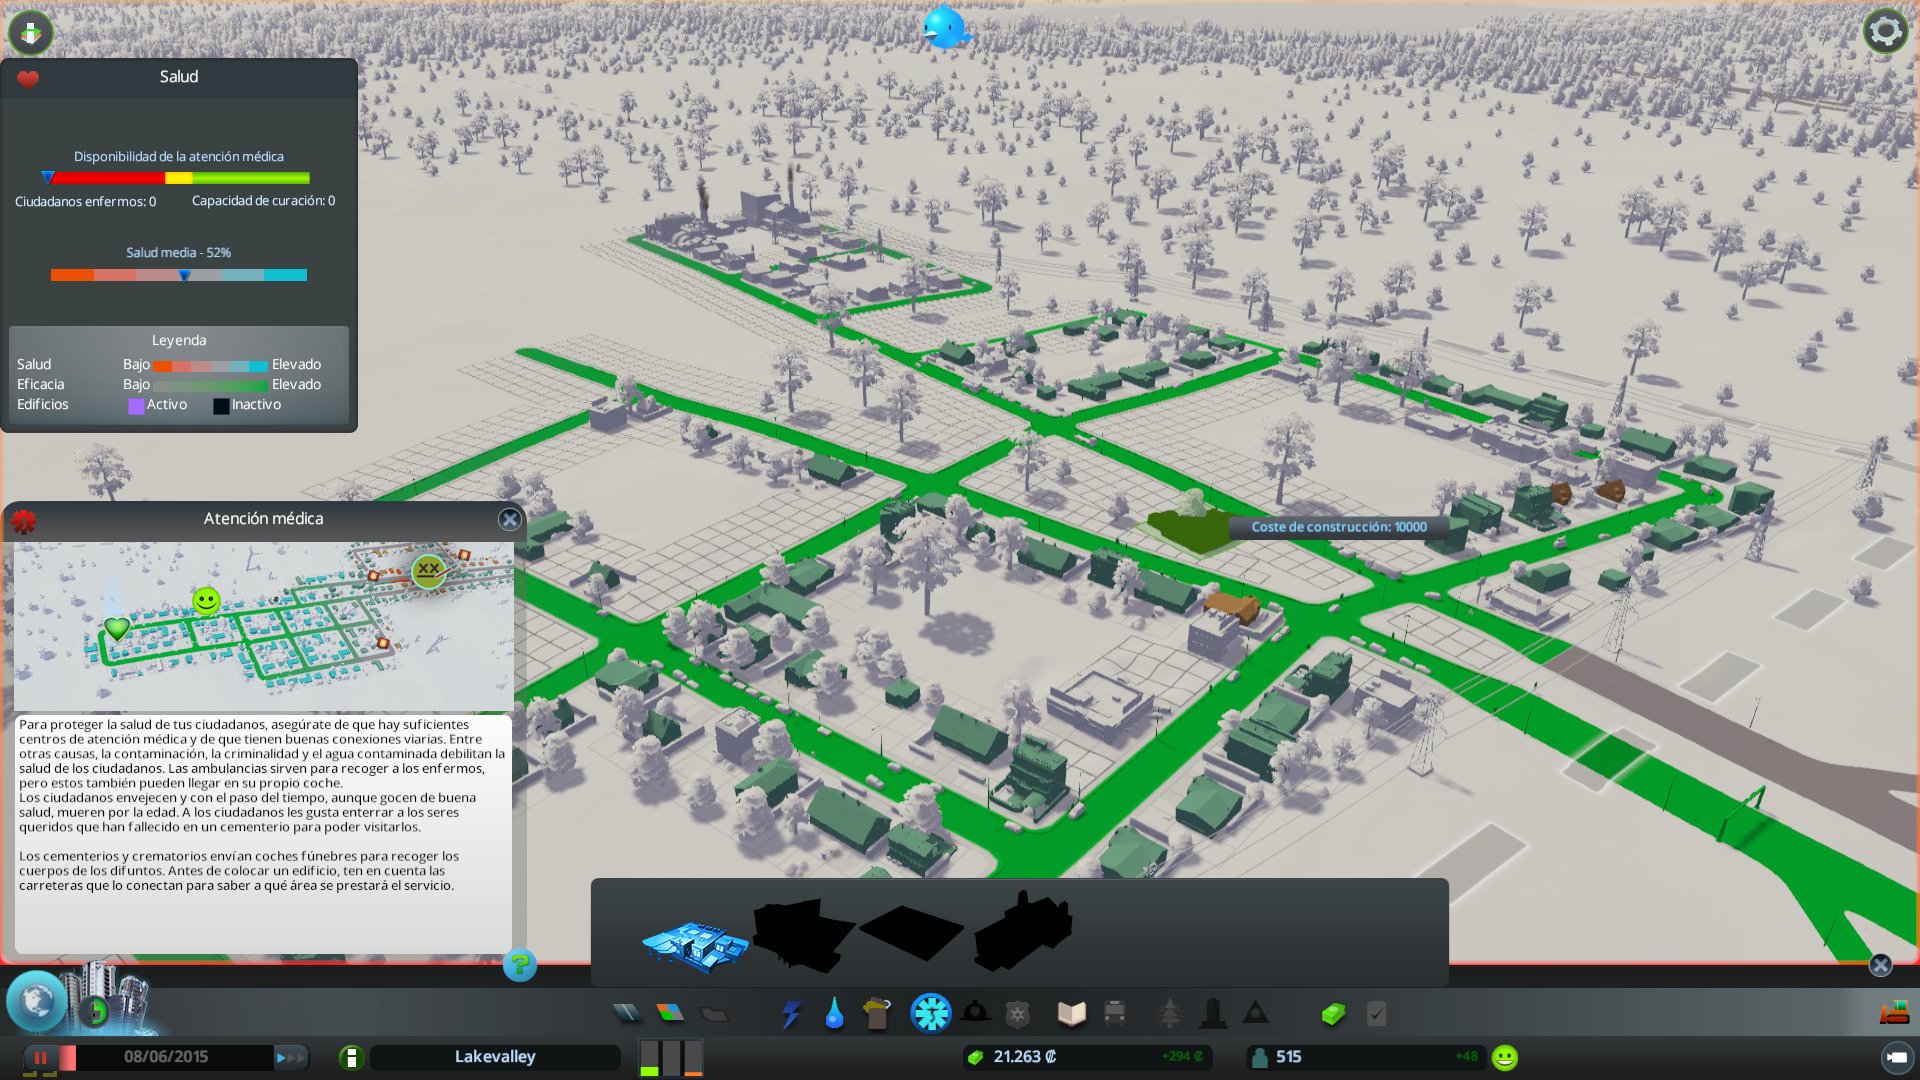Viewport: 1920px width, 1080px height.
Task: Open the settings gear menu
Action: (x=1884, y=30)
